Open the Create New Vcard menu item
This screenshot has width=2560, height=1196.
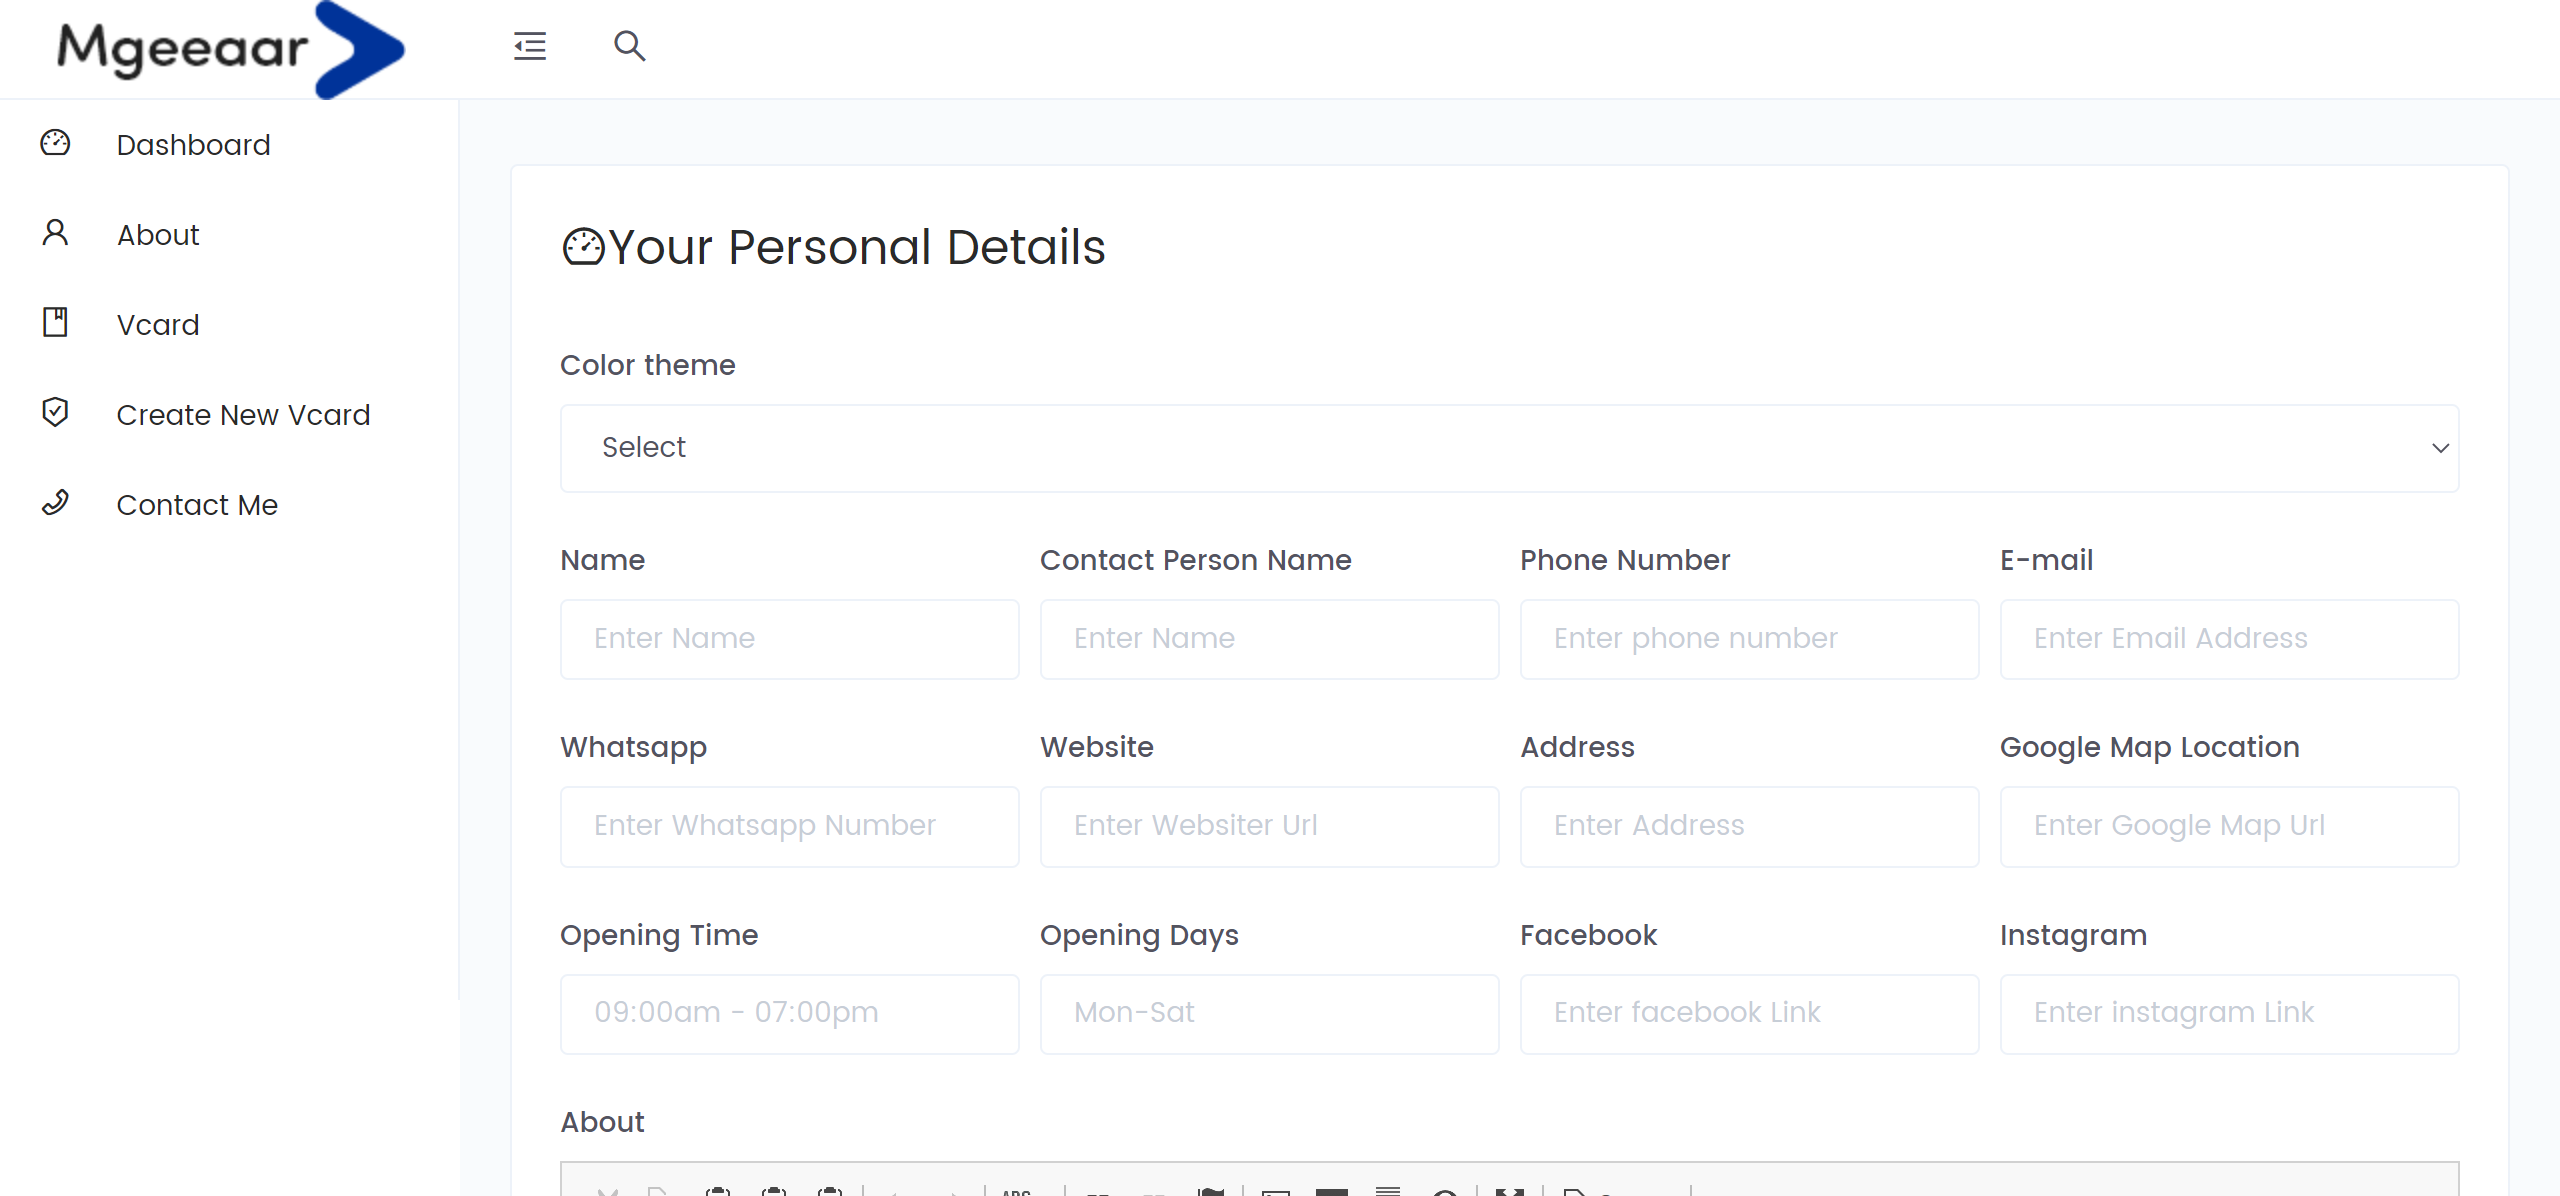[243, 415]
